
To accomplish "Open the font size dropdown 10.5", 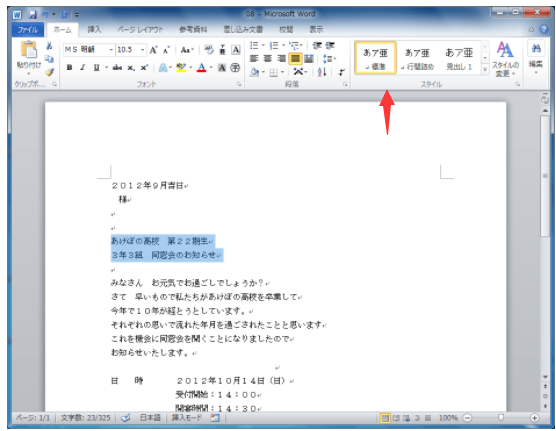I will coord(142,50).
